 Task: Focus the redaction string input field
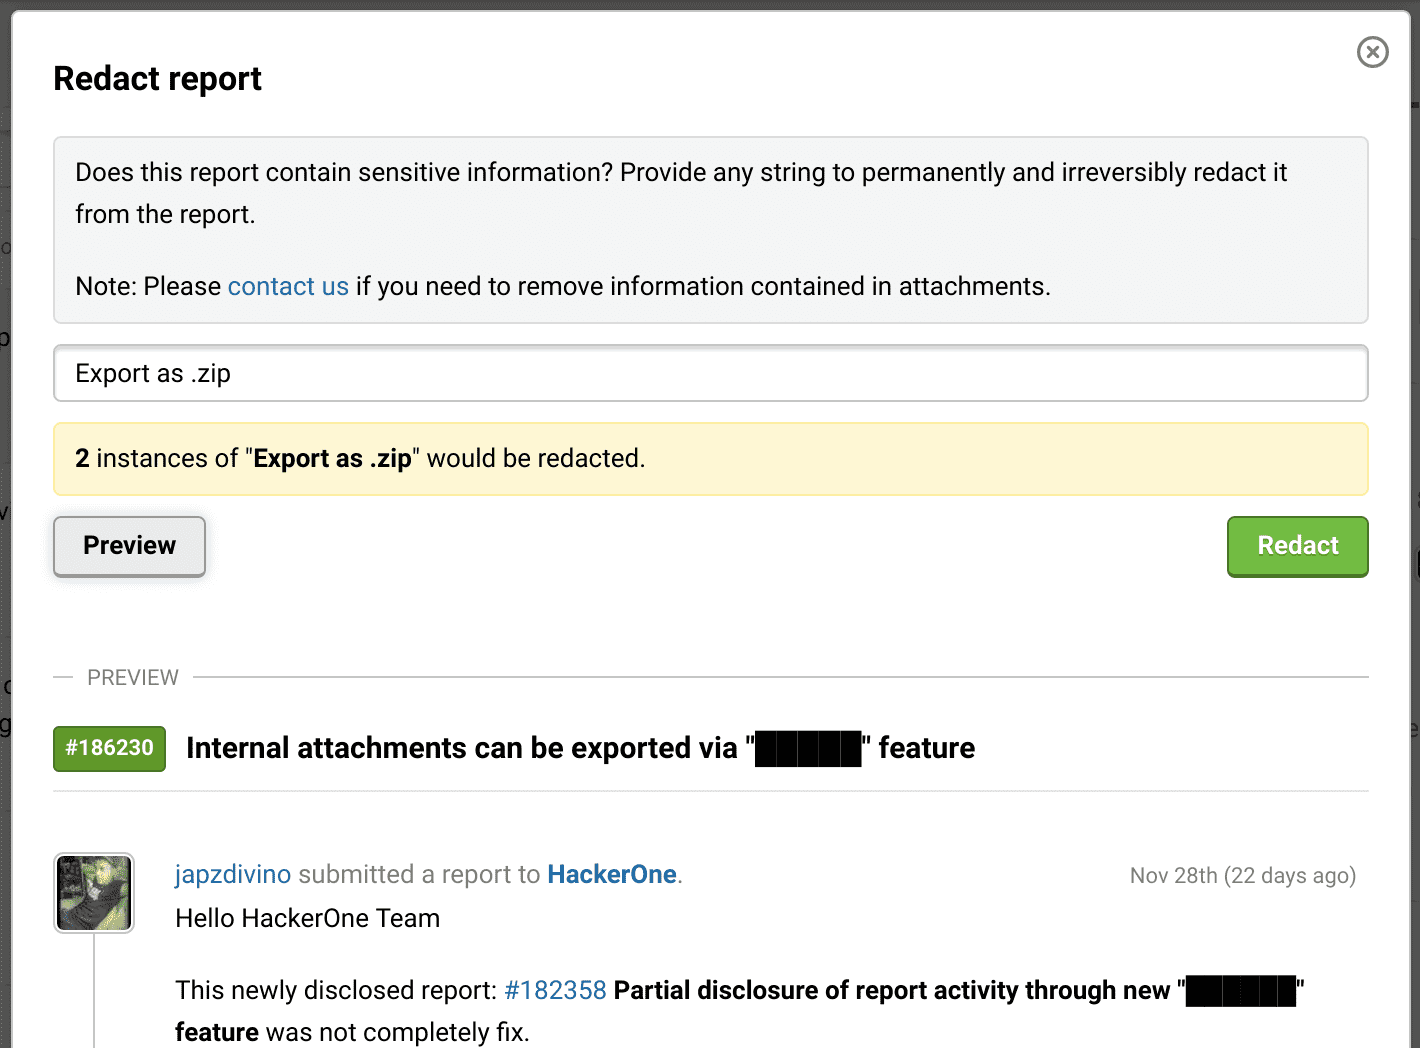click(710, 374)
